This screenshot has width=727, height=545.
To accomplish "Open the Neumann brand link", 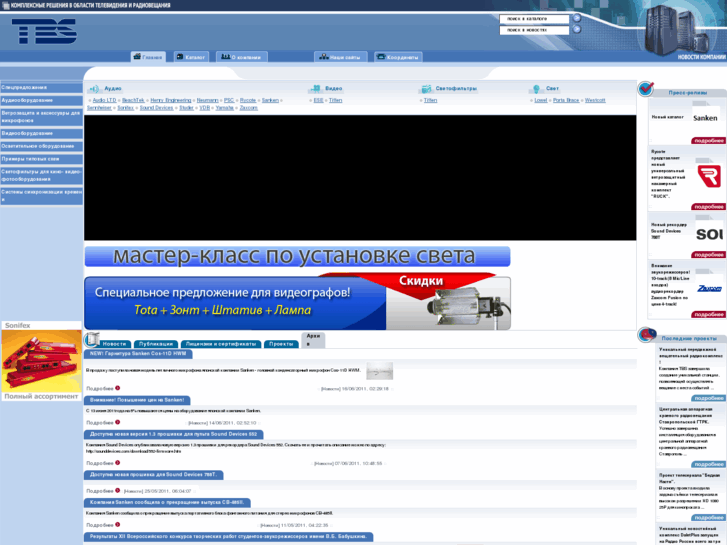I will click(x=207, y=100).
